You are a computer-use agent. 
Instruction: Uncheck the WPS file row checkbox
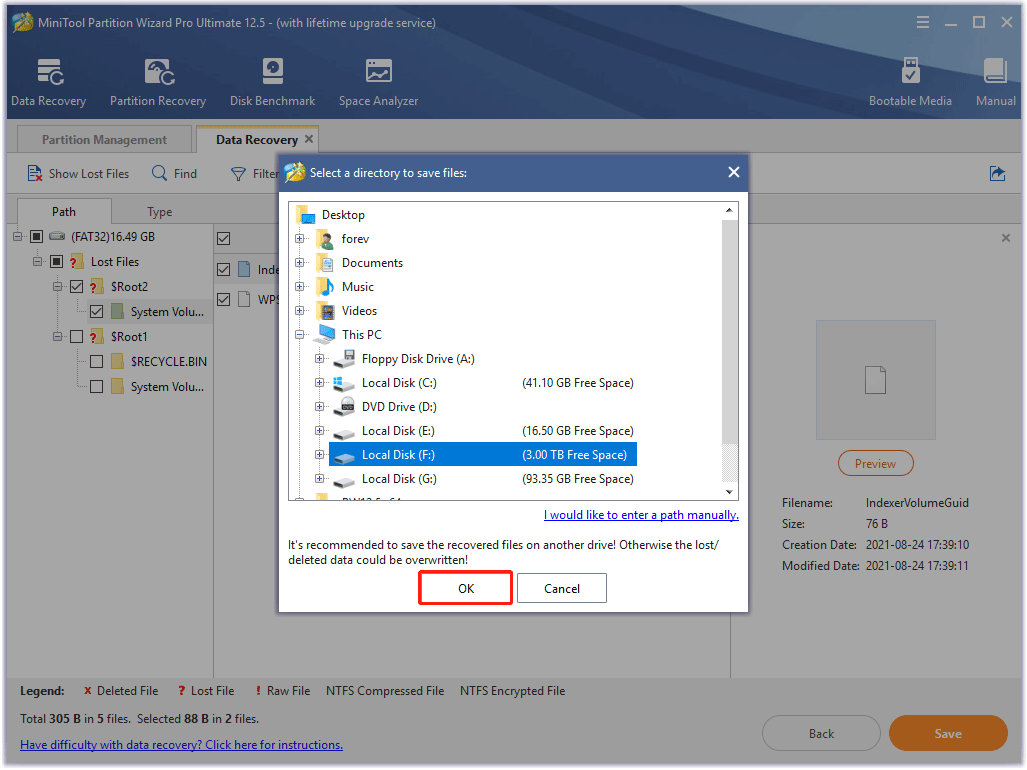223,300
